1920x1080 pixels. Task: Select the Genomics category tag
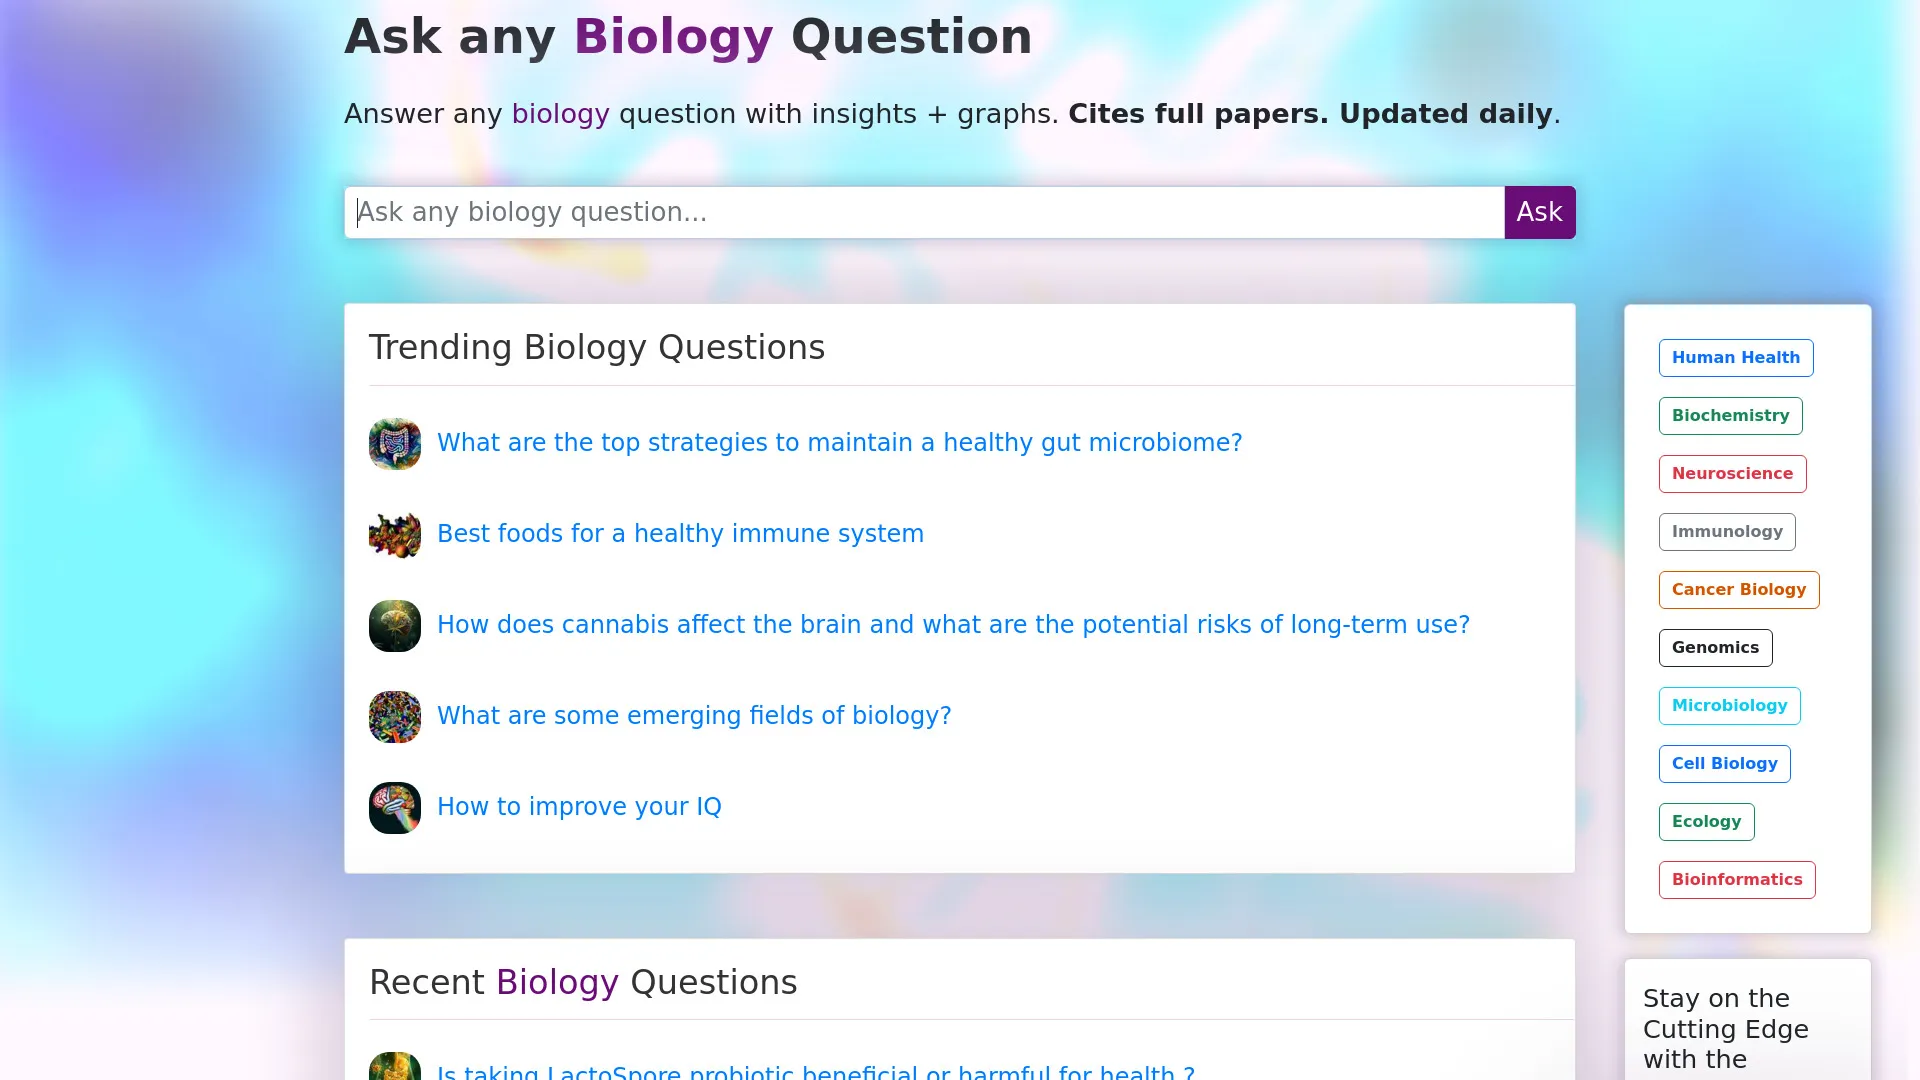[1715, 647]
